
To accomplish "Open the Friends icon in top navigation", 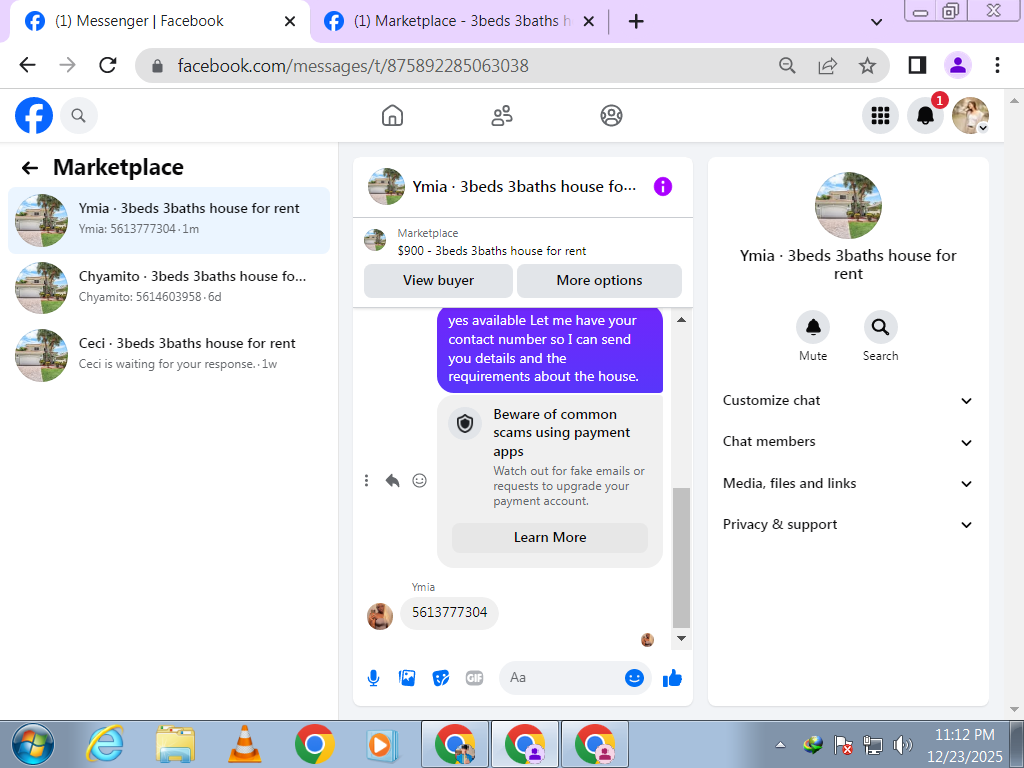I will [502, 116].
